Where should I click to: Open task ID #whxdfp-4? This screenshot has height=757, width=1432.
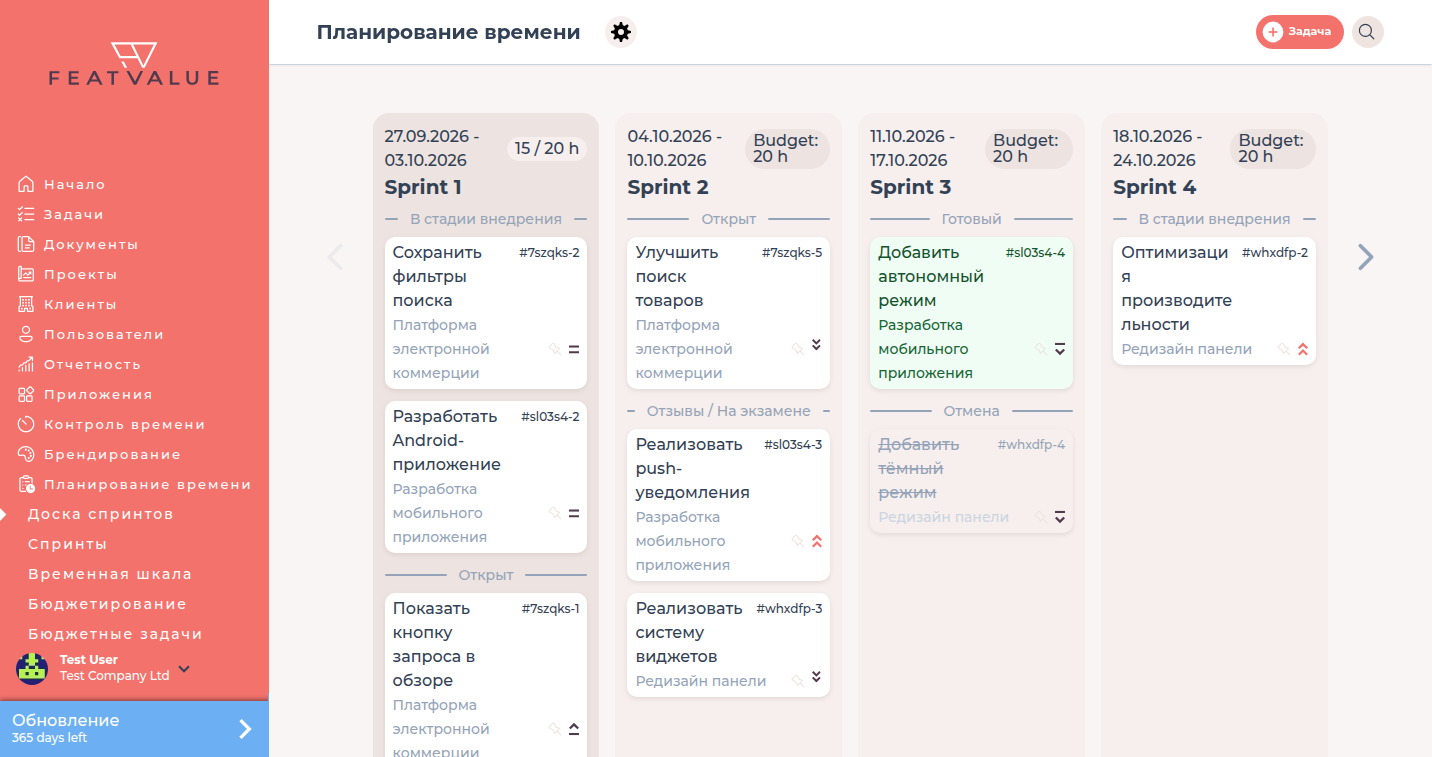click(1031, 445)
